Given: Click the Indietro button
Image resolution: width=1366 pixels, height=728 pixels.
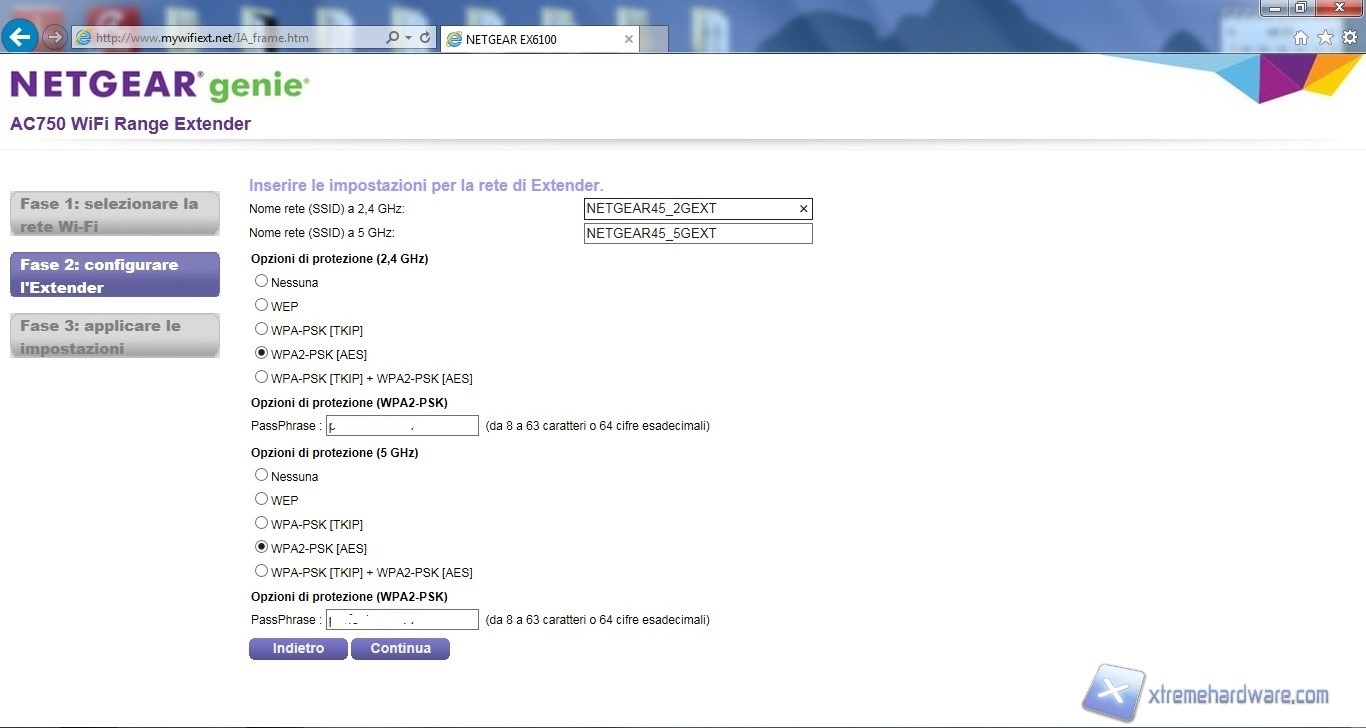Looking at the screenshot, I should click(x=298, y=649).
